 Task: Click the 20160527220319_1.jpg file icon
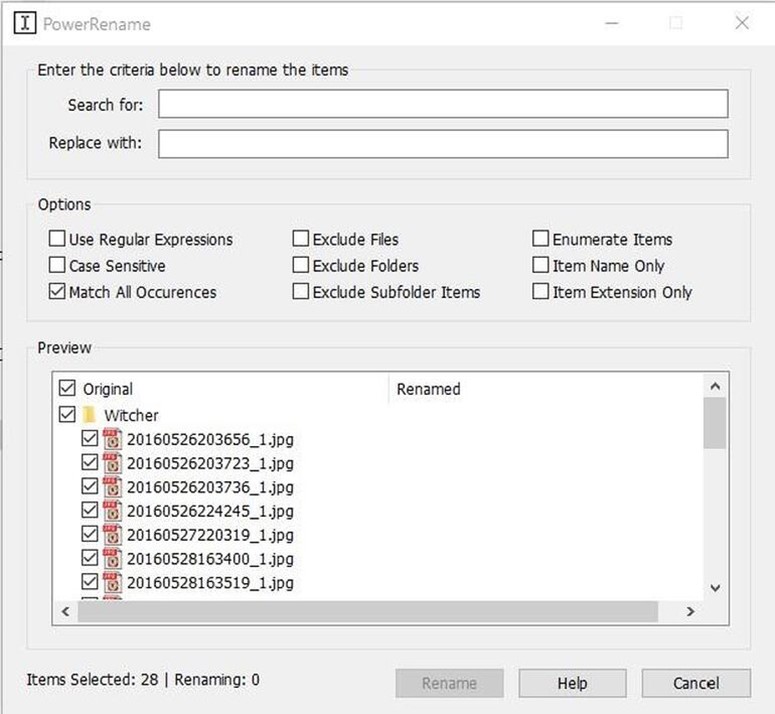pos(112,534)
